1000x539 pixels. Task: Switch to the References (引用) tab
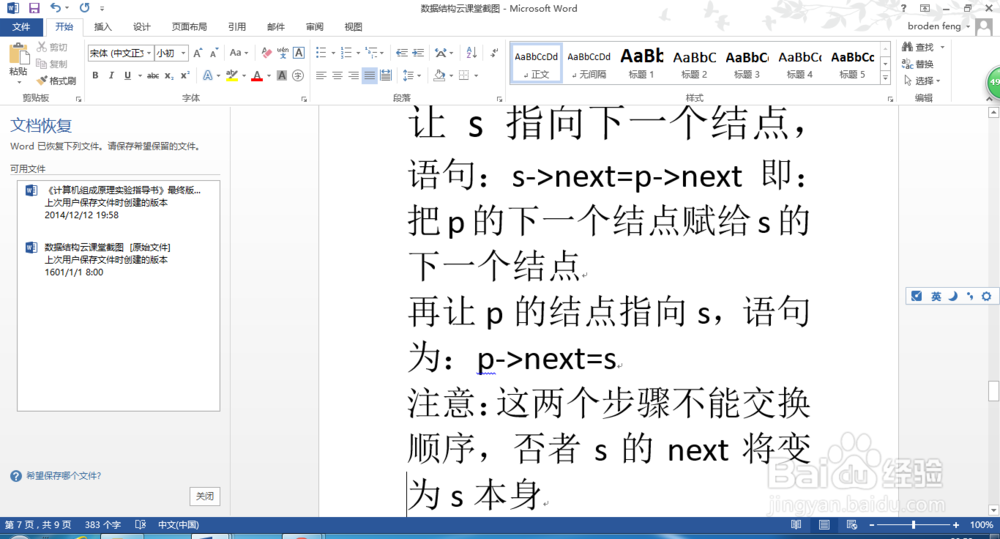coord(237,27)
